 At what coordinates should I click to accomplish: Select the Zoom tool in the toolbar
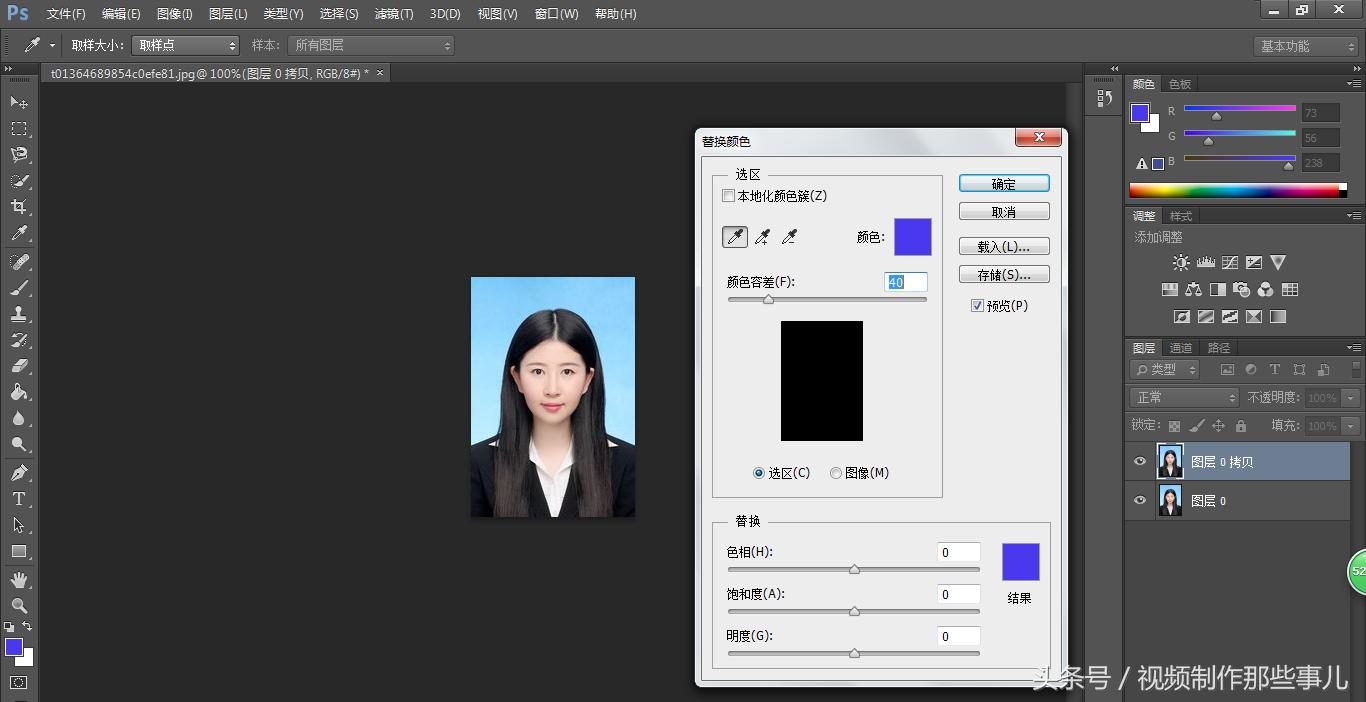pyautogui.click(x=18, y=606)
